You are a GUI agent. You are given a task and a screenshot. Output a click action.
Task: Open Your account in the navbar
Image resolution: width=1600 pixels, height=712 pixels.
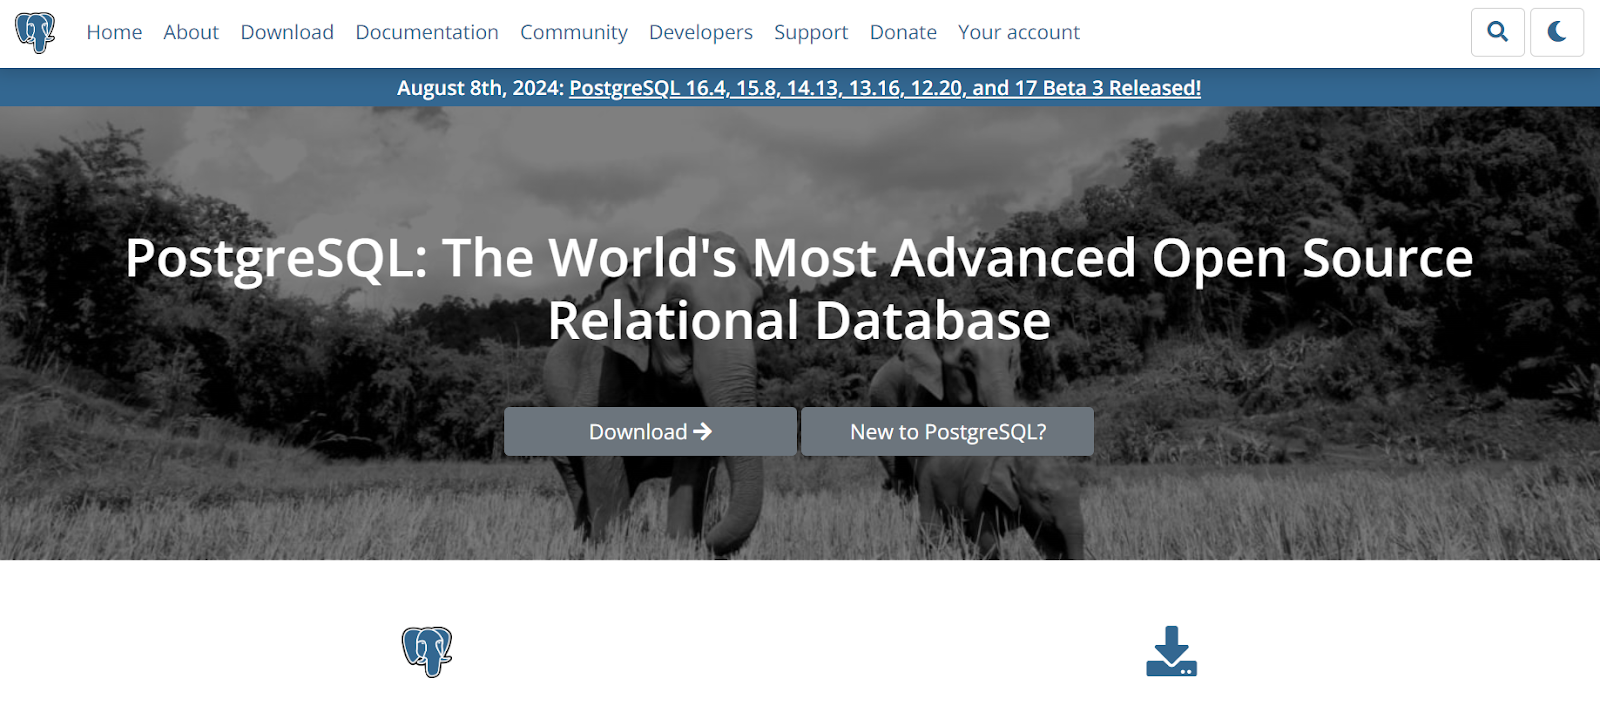pyautogui.click(x=1019, y=32)
